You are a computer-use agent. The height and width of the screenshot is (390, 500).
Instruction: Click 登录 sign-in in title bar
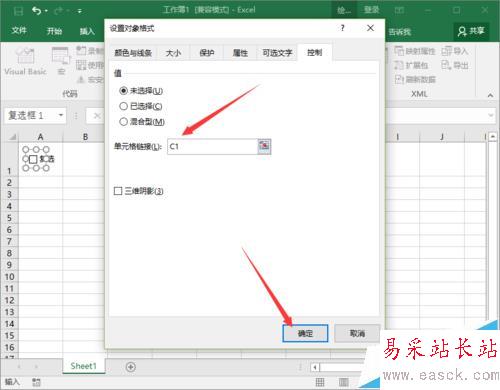371,10
